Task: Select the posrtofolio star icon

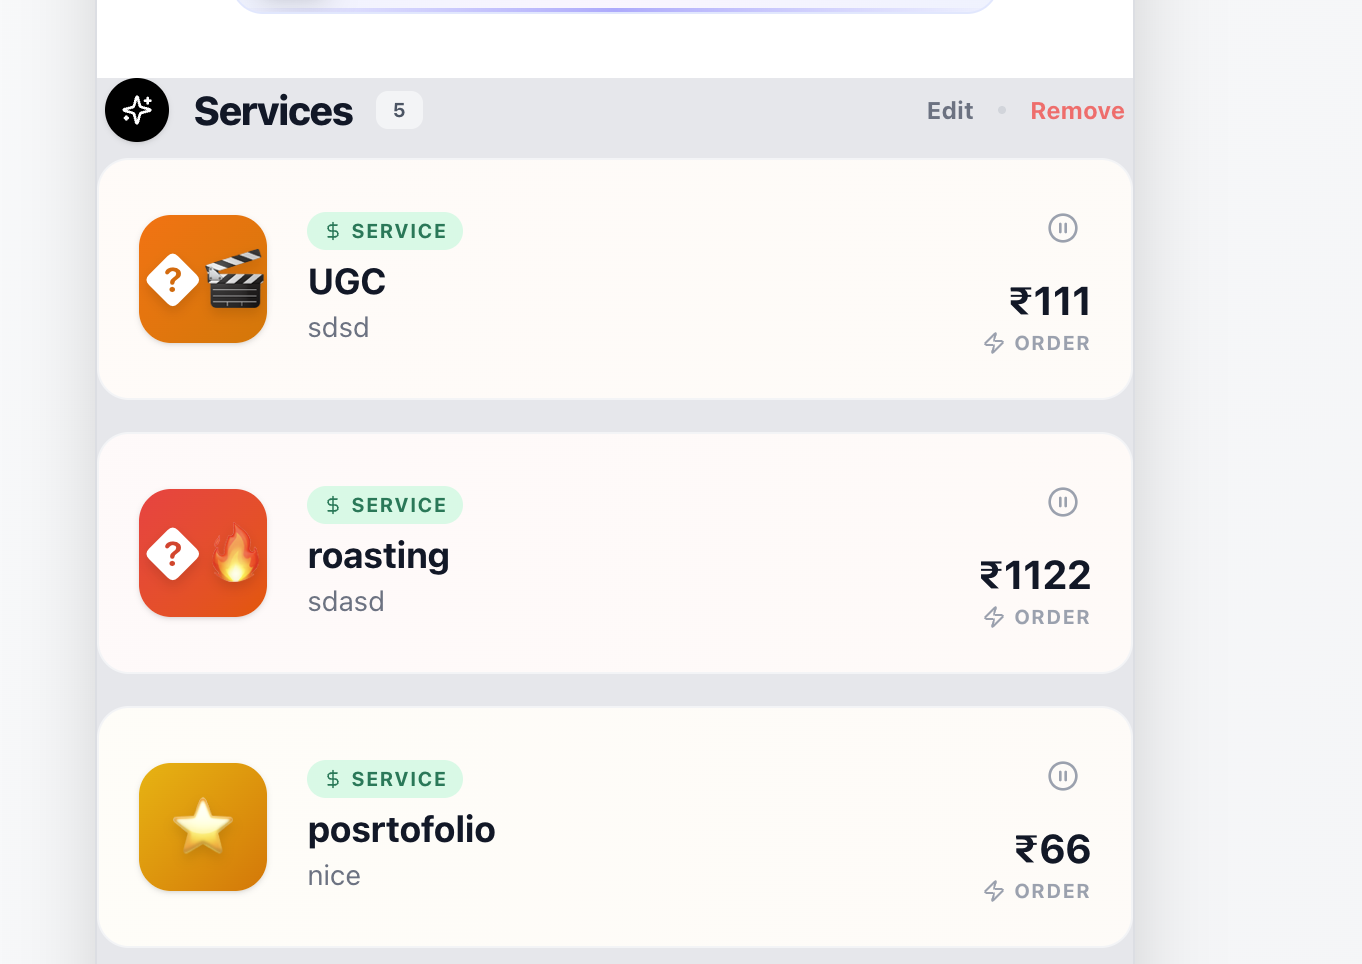Action: pyautogui.click(x=203, y=826)
